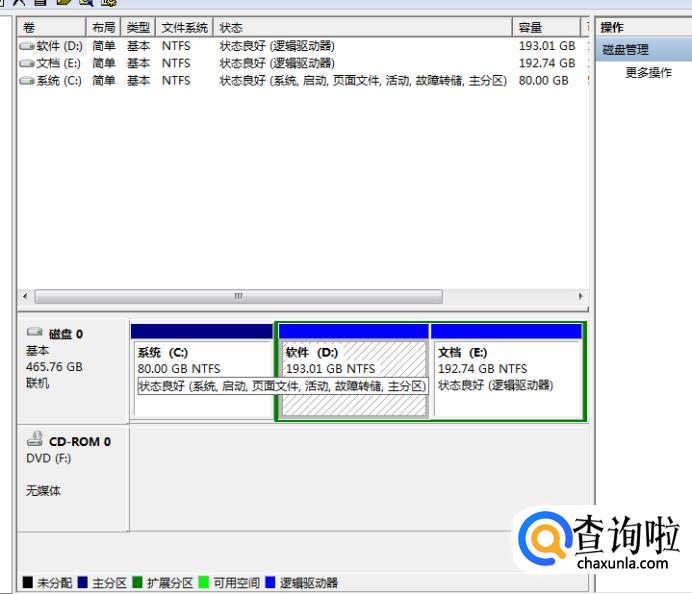Image resolution: width=692 pixels, height=594 pixels.
Task: Select the 系统 (C:) volume row
Action: pyautogui.click(x=303, y=81)
